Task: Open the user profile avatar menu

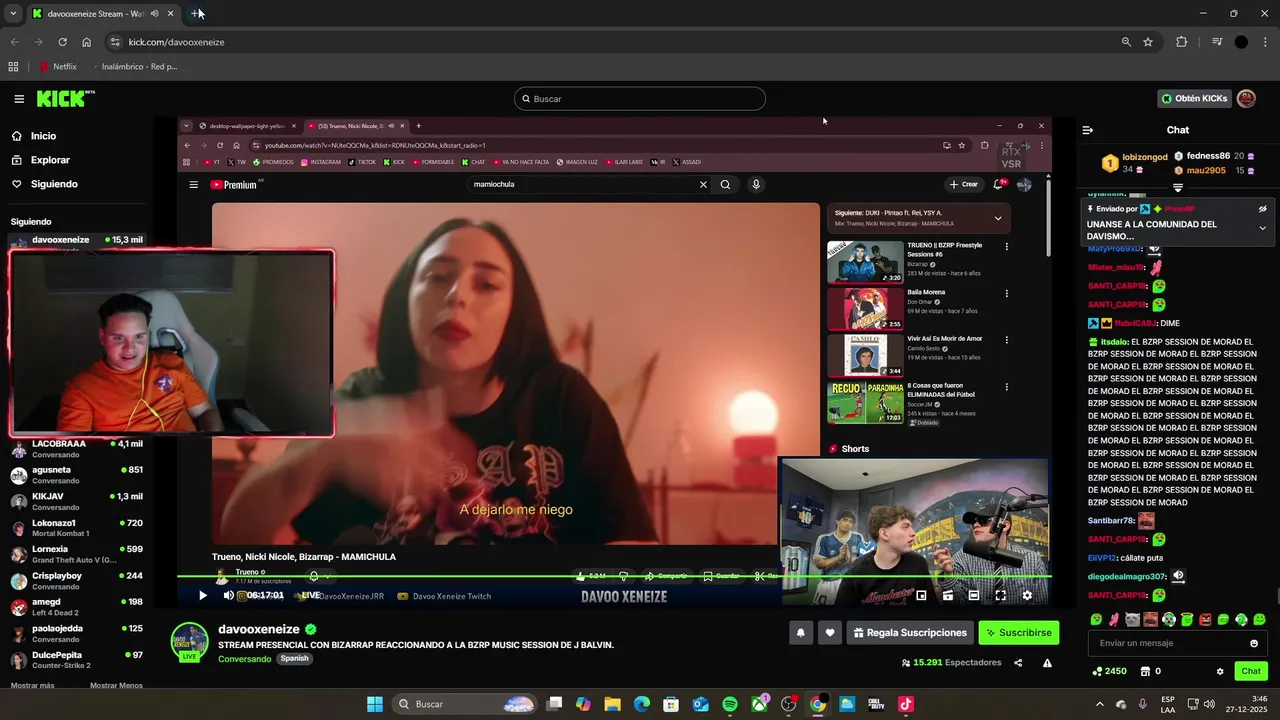Action: click(1246, 99)
